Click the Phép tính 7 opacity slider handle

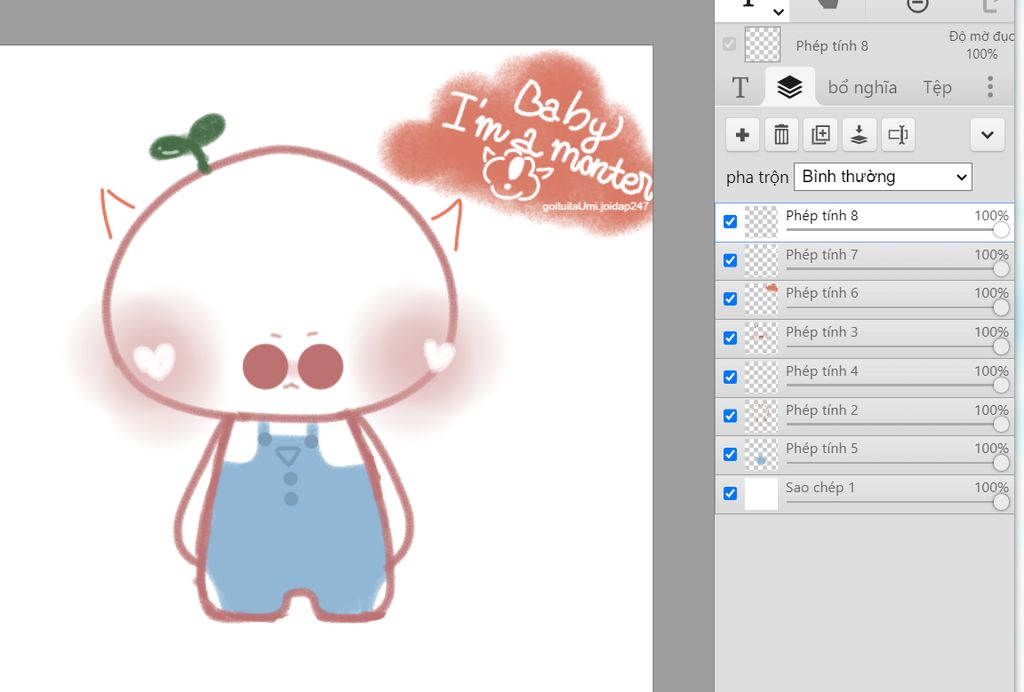(1000, 269)
